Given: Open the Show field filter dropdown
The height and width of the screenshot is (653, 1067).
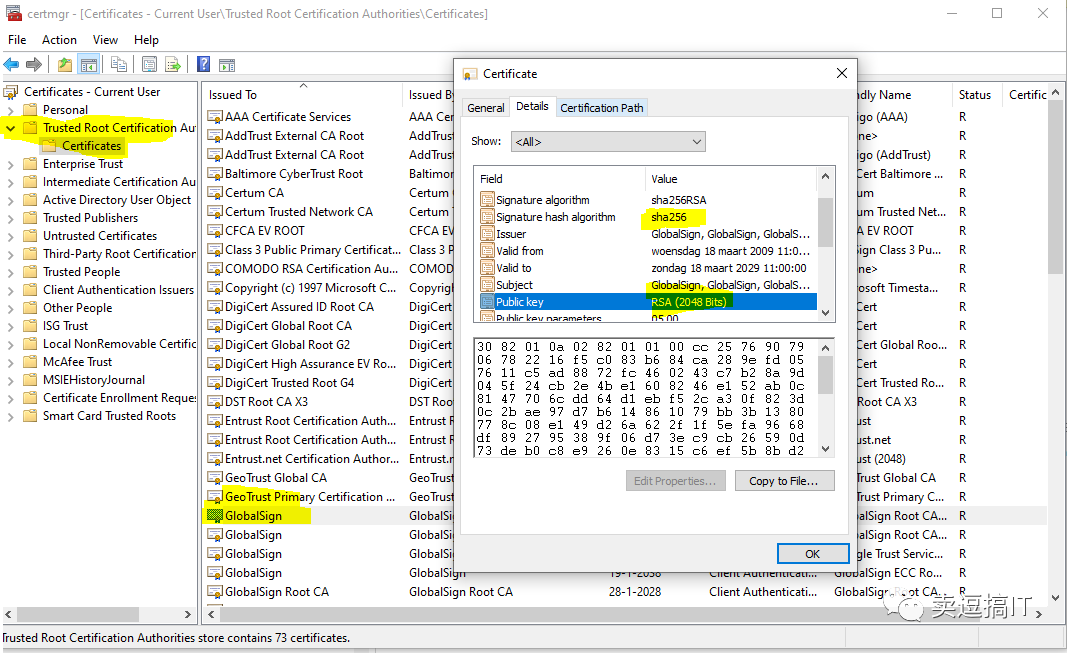Looking at the screenshot, I should point(608,141).
